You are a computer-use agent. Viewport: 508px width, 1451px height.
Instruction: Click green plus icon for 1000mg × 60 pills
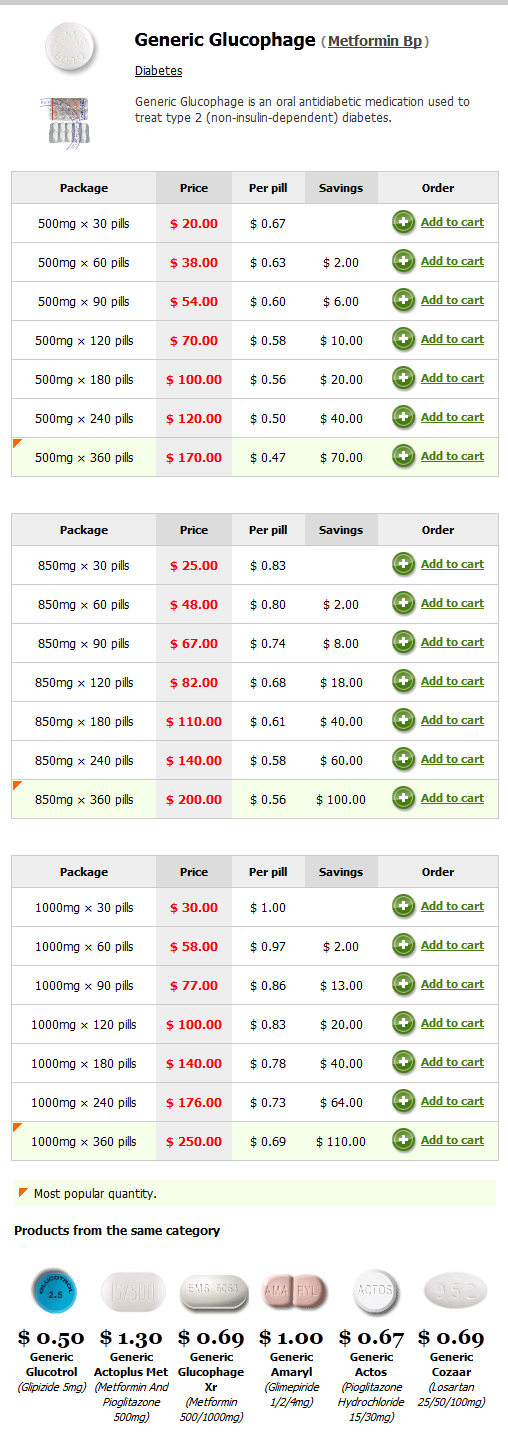pyautogui.click(x=403, y=945)
